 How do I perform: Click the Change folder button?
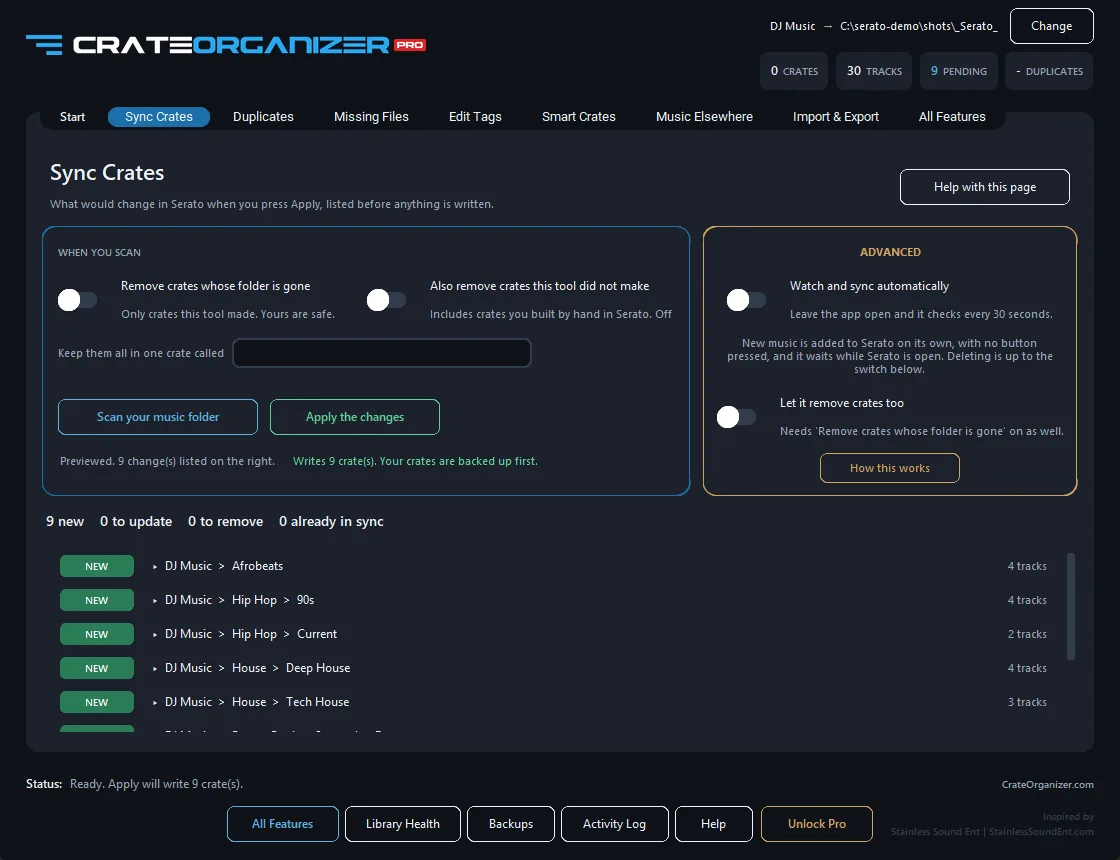coord(1051,26)
